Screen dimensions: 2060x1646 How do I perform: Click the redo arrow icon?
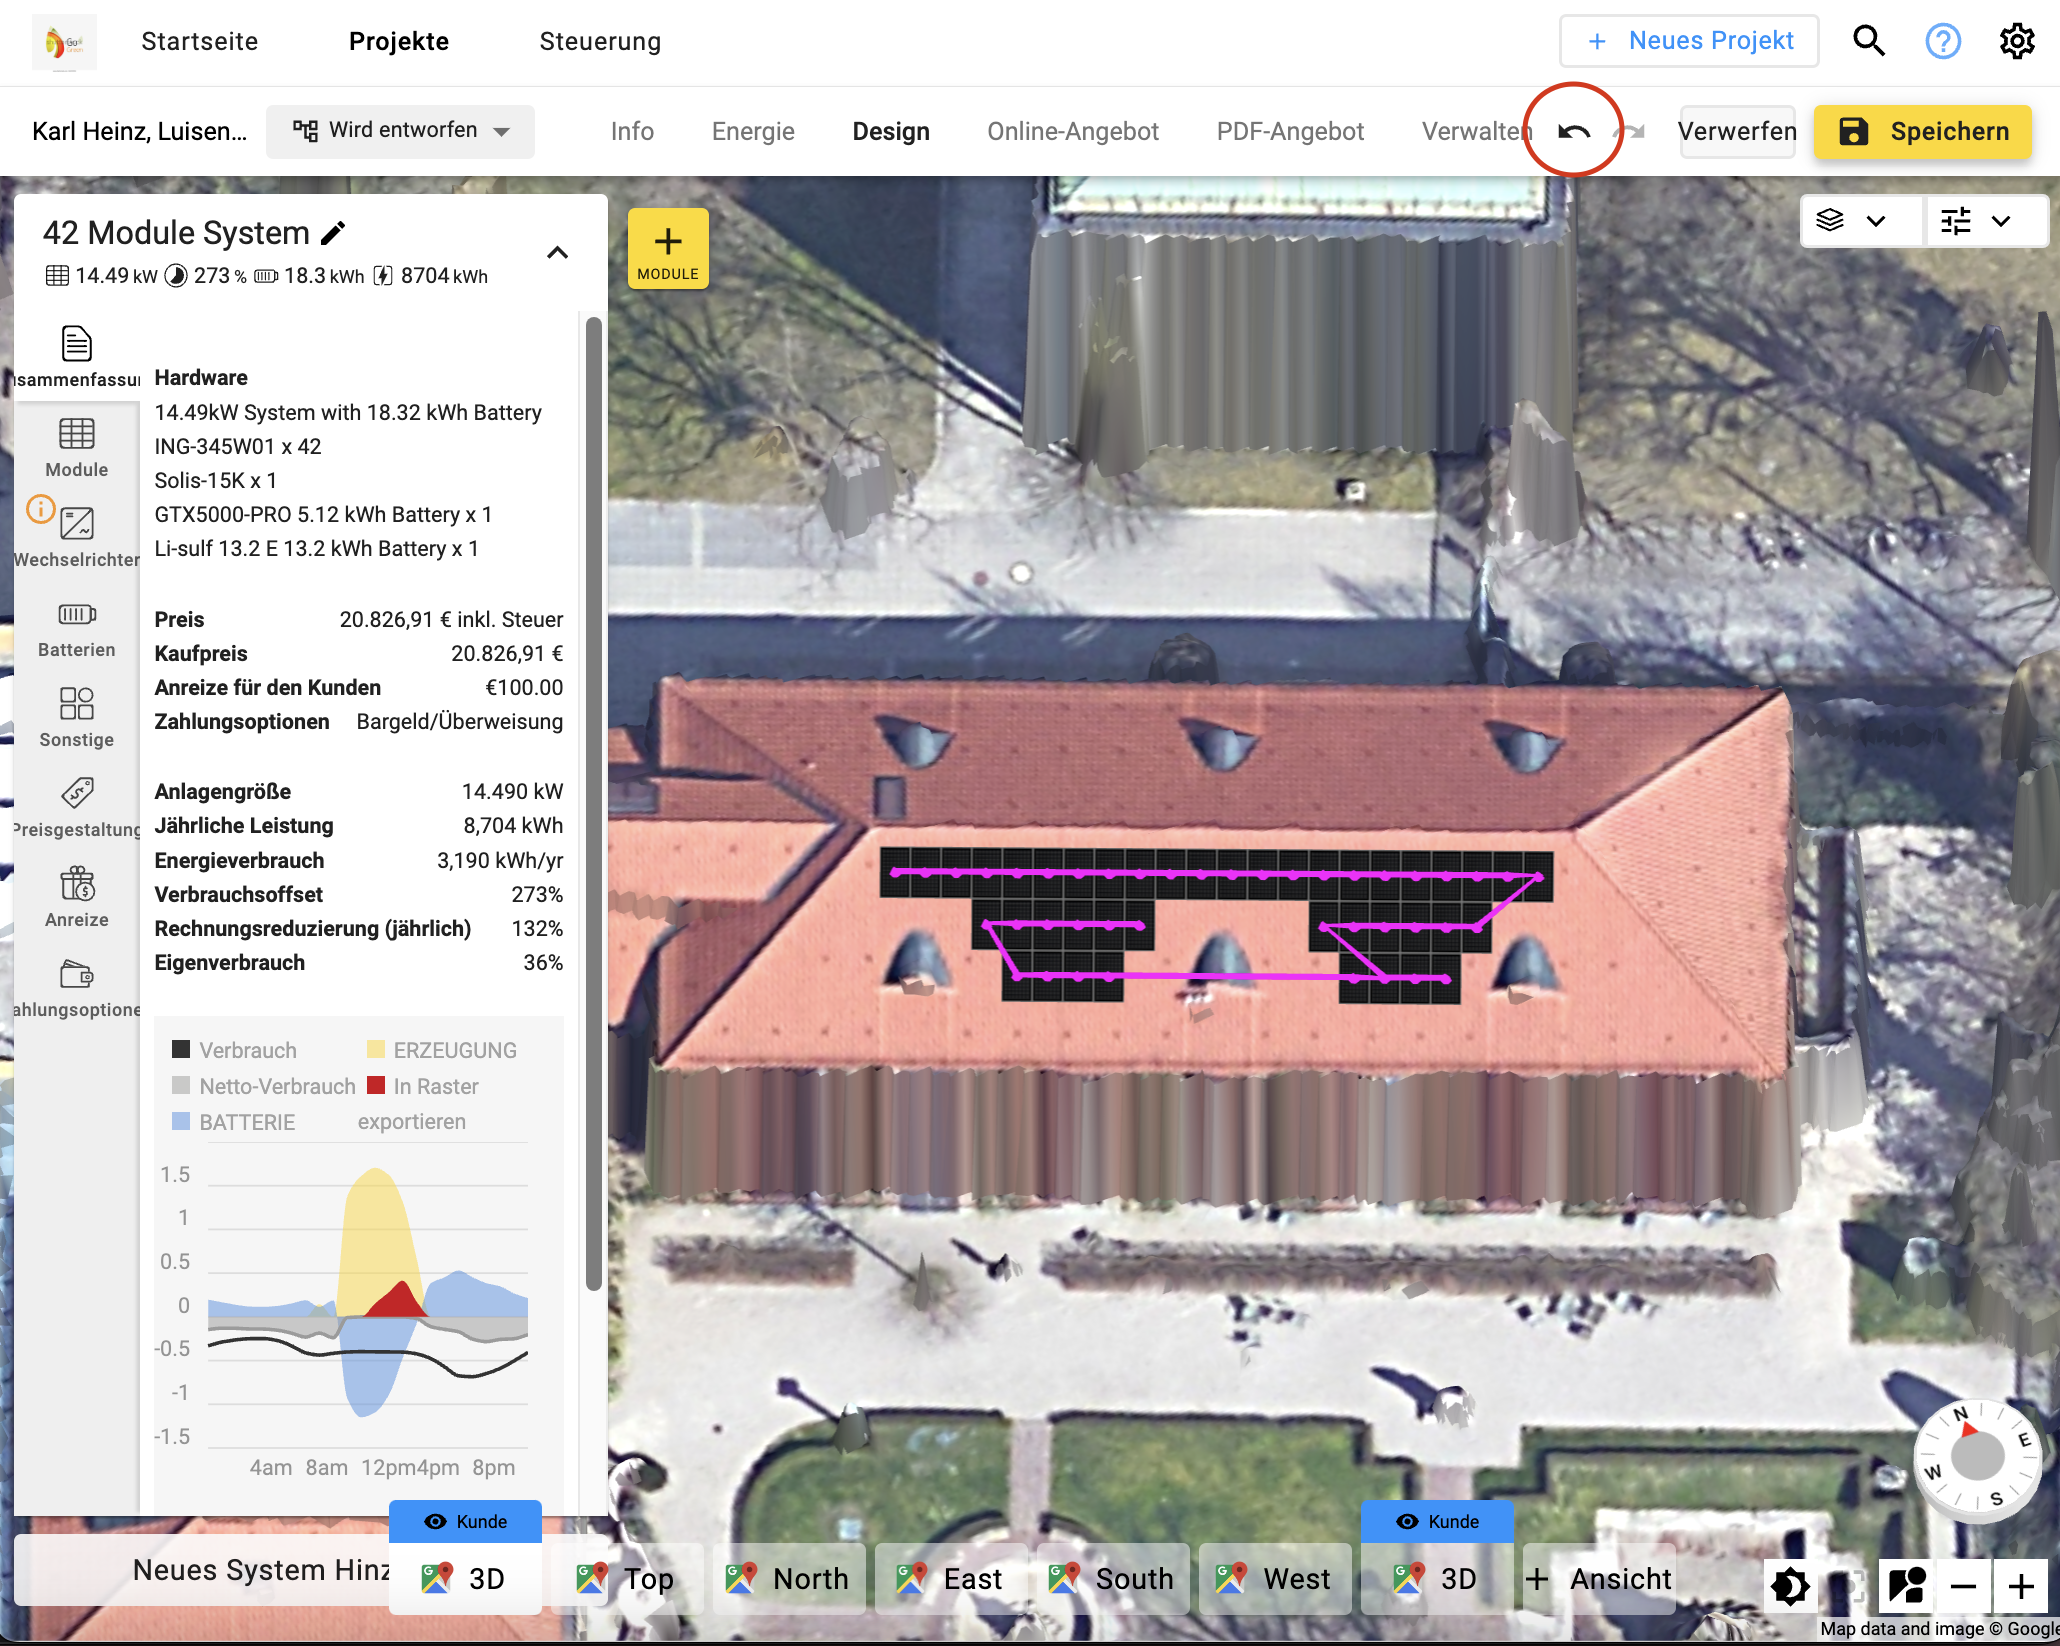[1632, 131]
